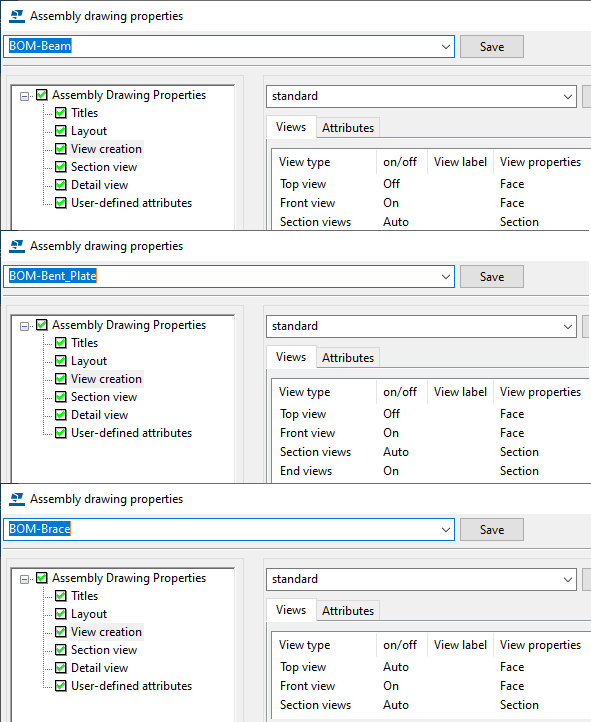Switch to Attributes tab in BOM-Beam window
Screen dimensions: 591x722
348,128
